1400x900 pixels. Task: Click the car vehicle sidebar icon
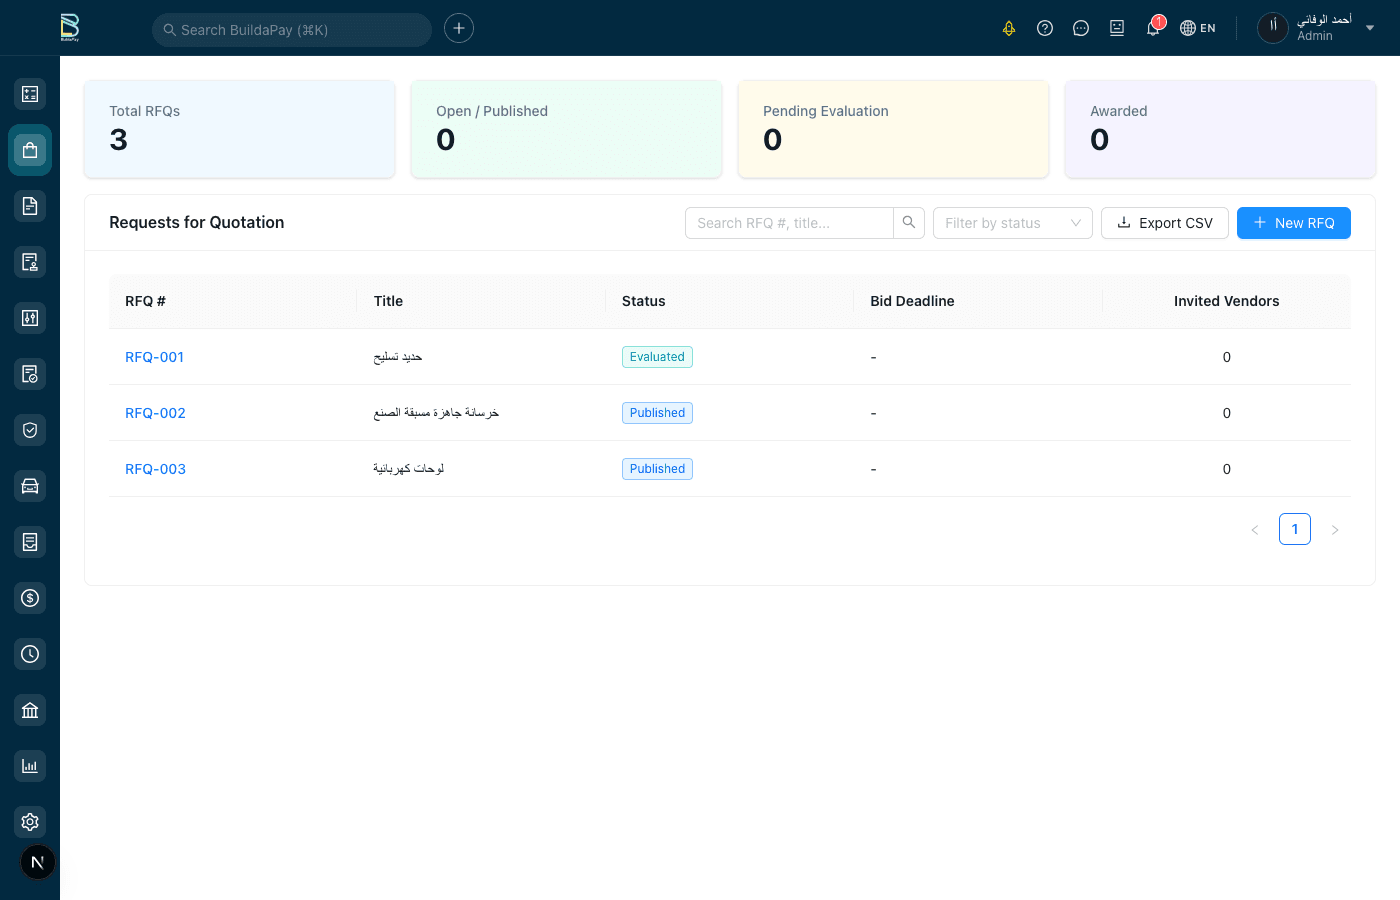(30, 486)
